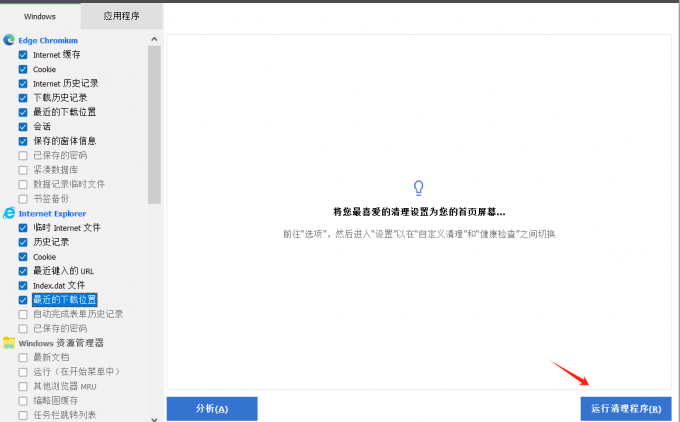This screenshot has height=422, width=680.
Task: Enable the 最新文档 checkbox
Action: point(23,358)
